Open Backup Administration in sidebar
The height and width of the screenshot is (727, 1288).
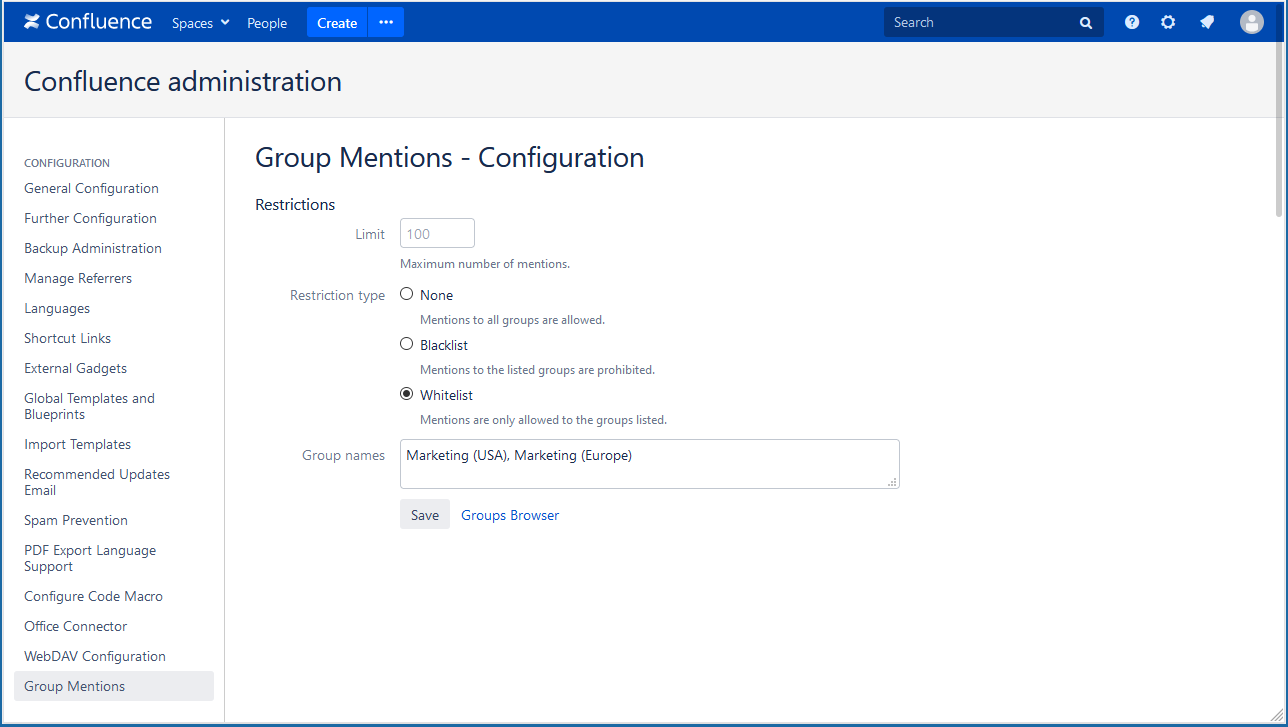pos(93,248)
